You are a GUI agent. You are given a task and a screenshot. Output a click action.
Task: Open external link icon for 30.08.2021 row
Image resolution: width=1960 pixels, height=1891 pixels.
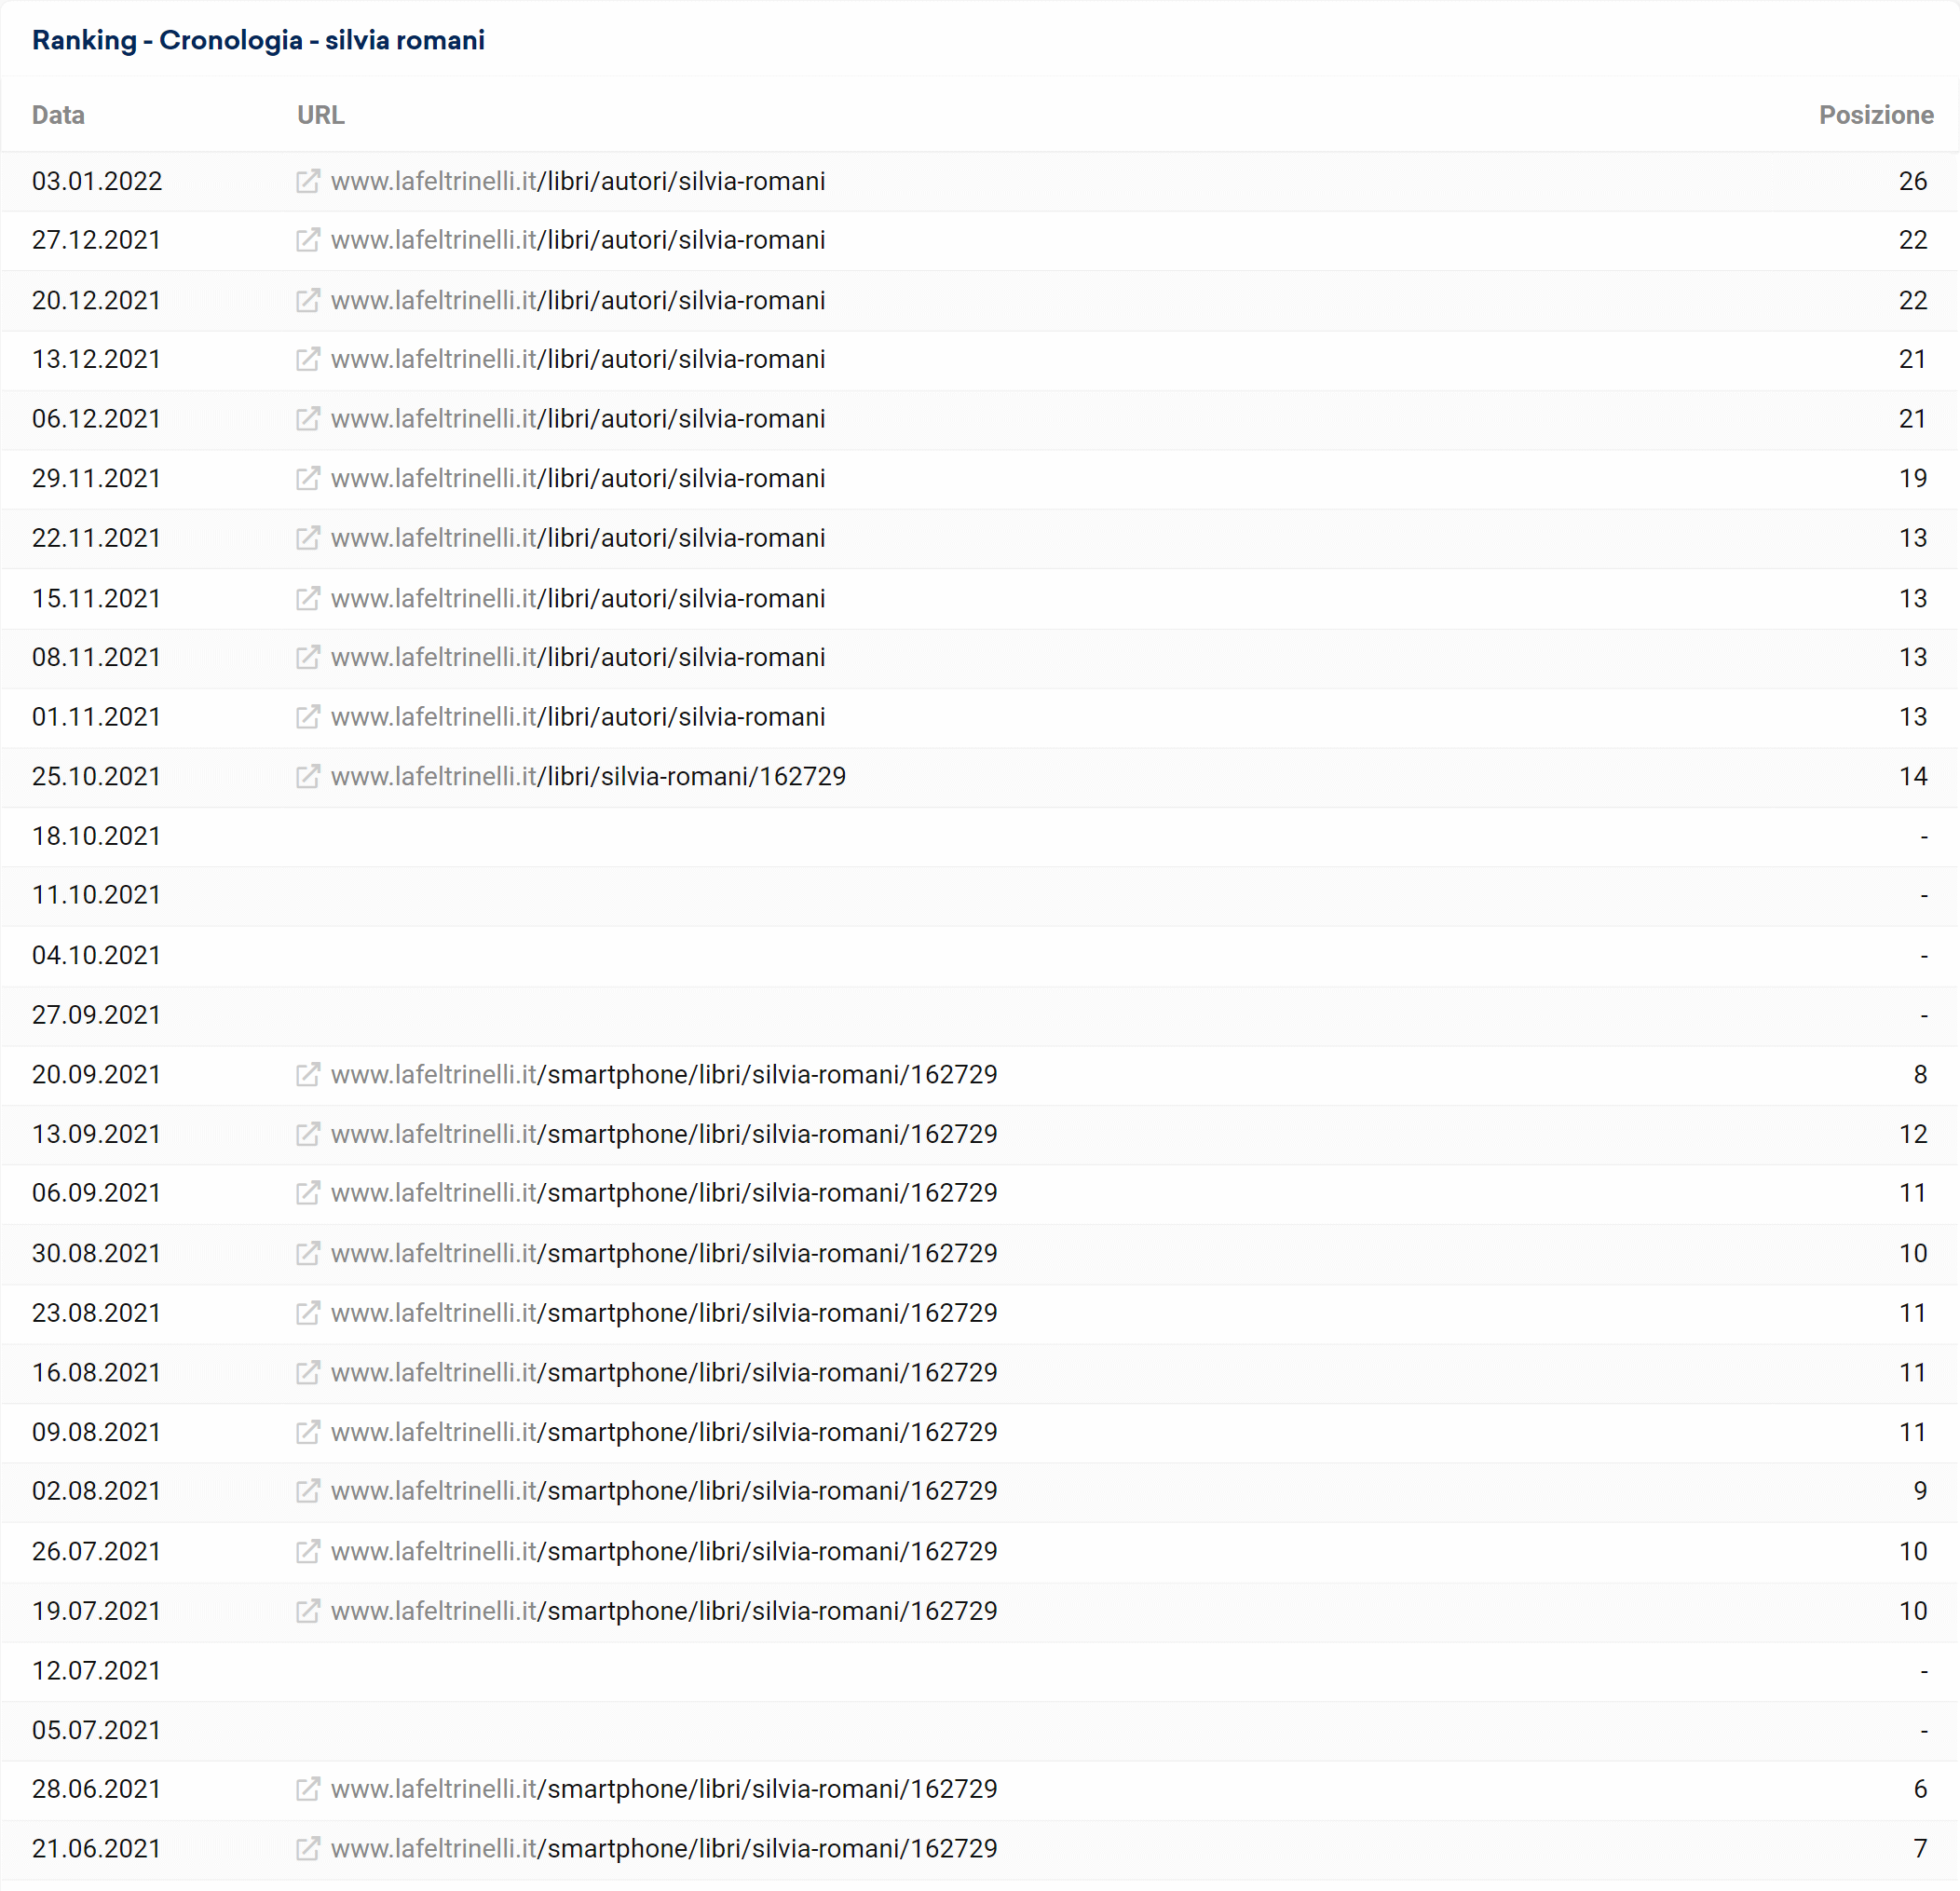coord(308,1253)
